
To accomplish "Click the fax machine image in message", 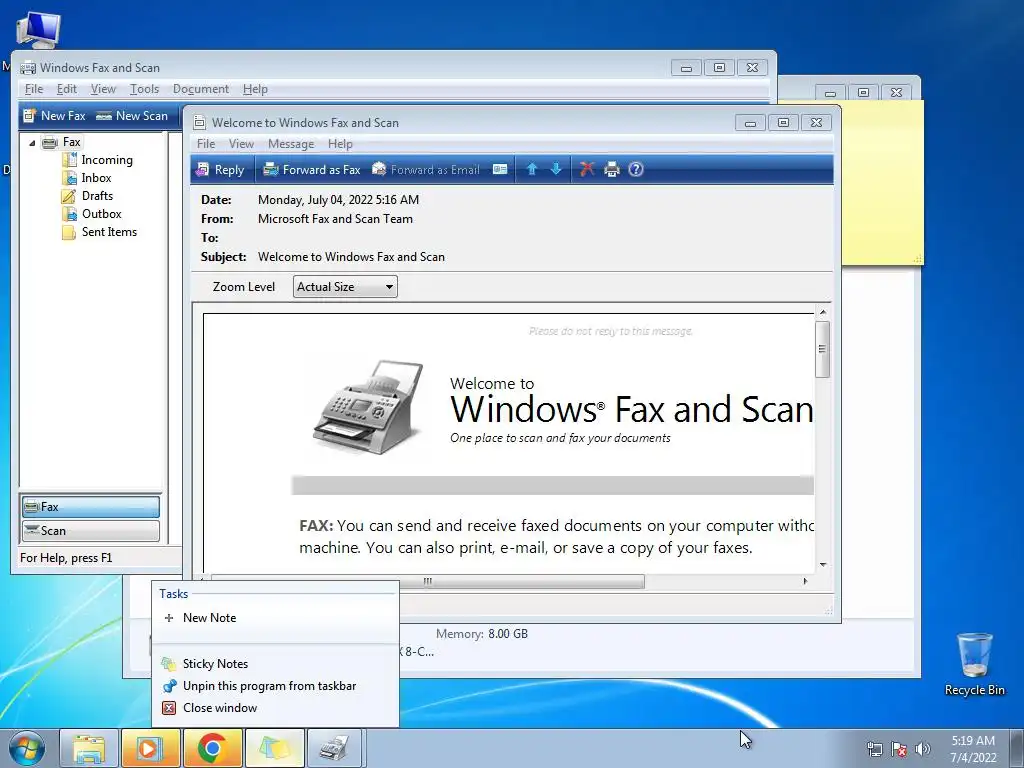I will pyautogui.click(x=369, y=407).
